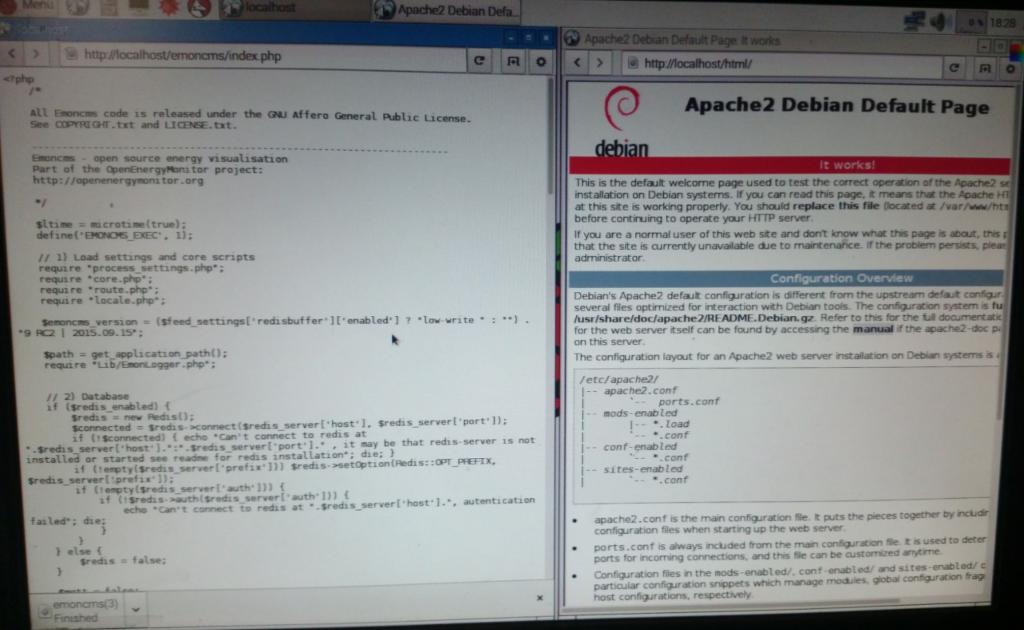Click the red Mathematica spiky icon in taskbar
The height and width of the screenshot is (630, 1024).
(169, 7)
